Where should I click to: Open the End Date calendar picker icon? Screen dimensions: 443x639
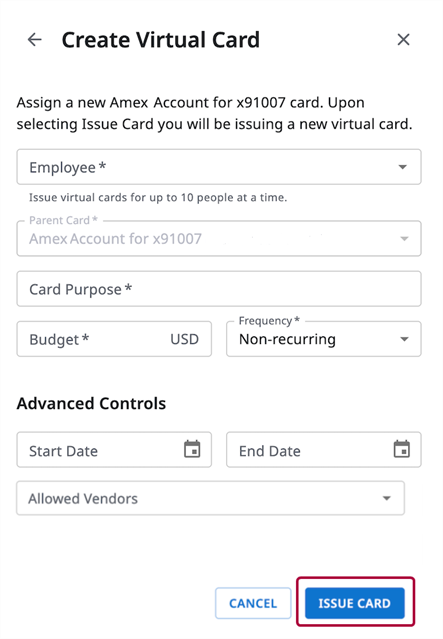tap(402, 449)
